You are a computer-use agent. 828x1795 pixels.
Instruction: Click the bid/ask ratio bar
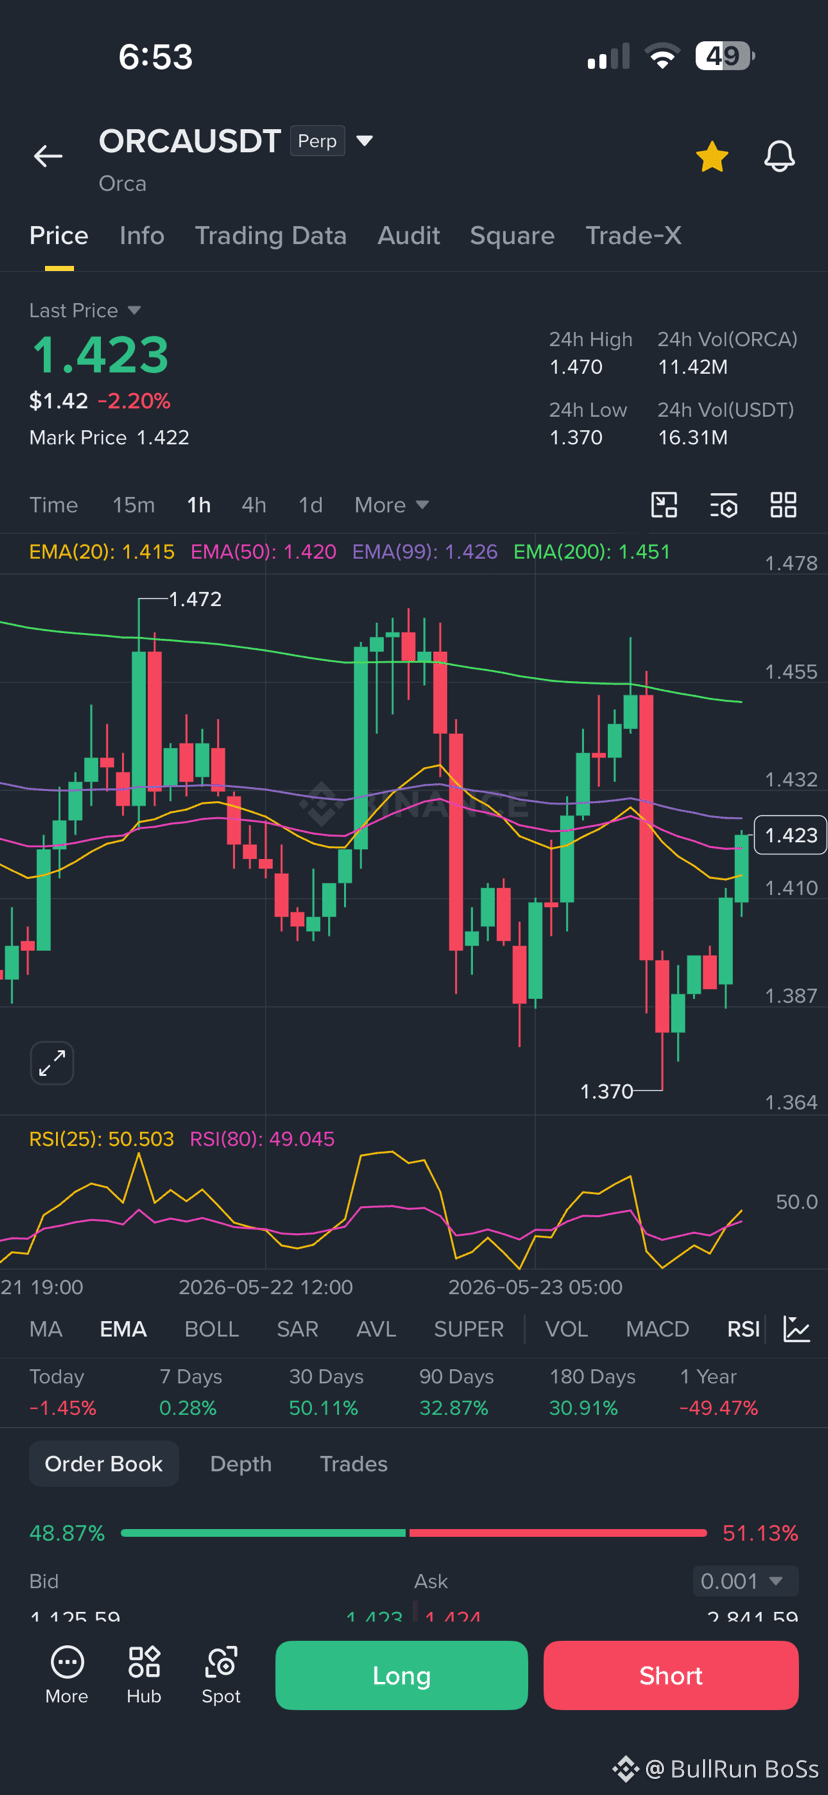click(414, 1533)
